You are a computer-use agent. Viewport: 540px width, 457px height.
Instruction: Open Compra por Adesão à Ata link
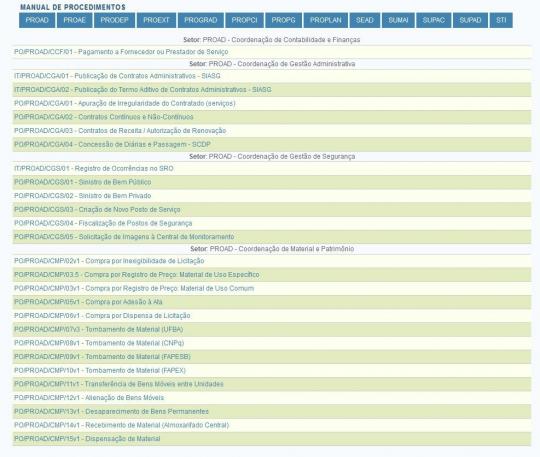[88, 302]
